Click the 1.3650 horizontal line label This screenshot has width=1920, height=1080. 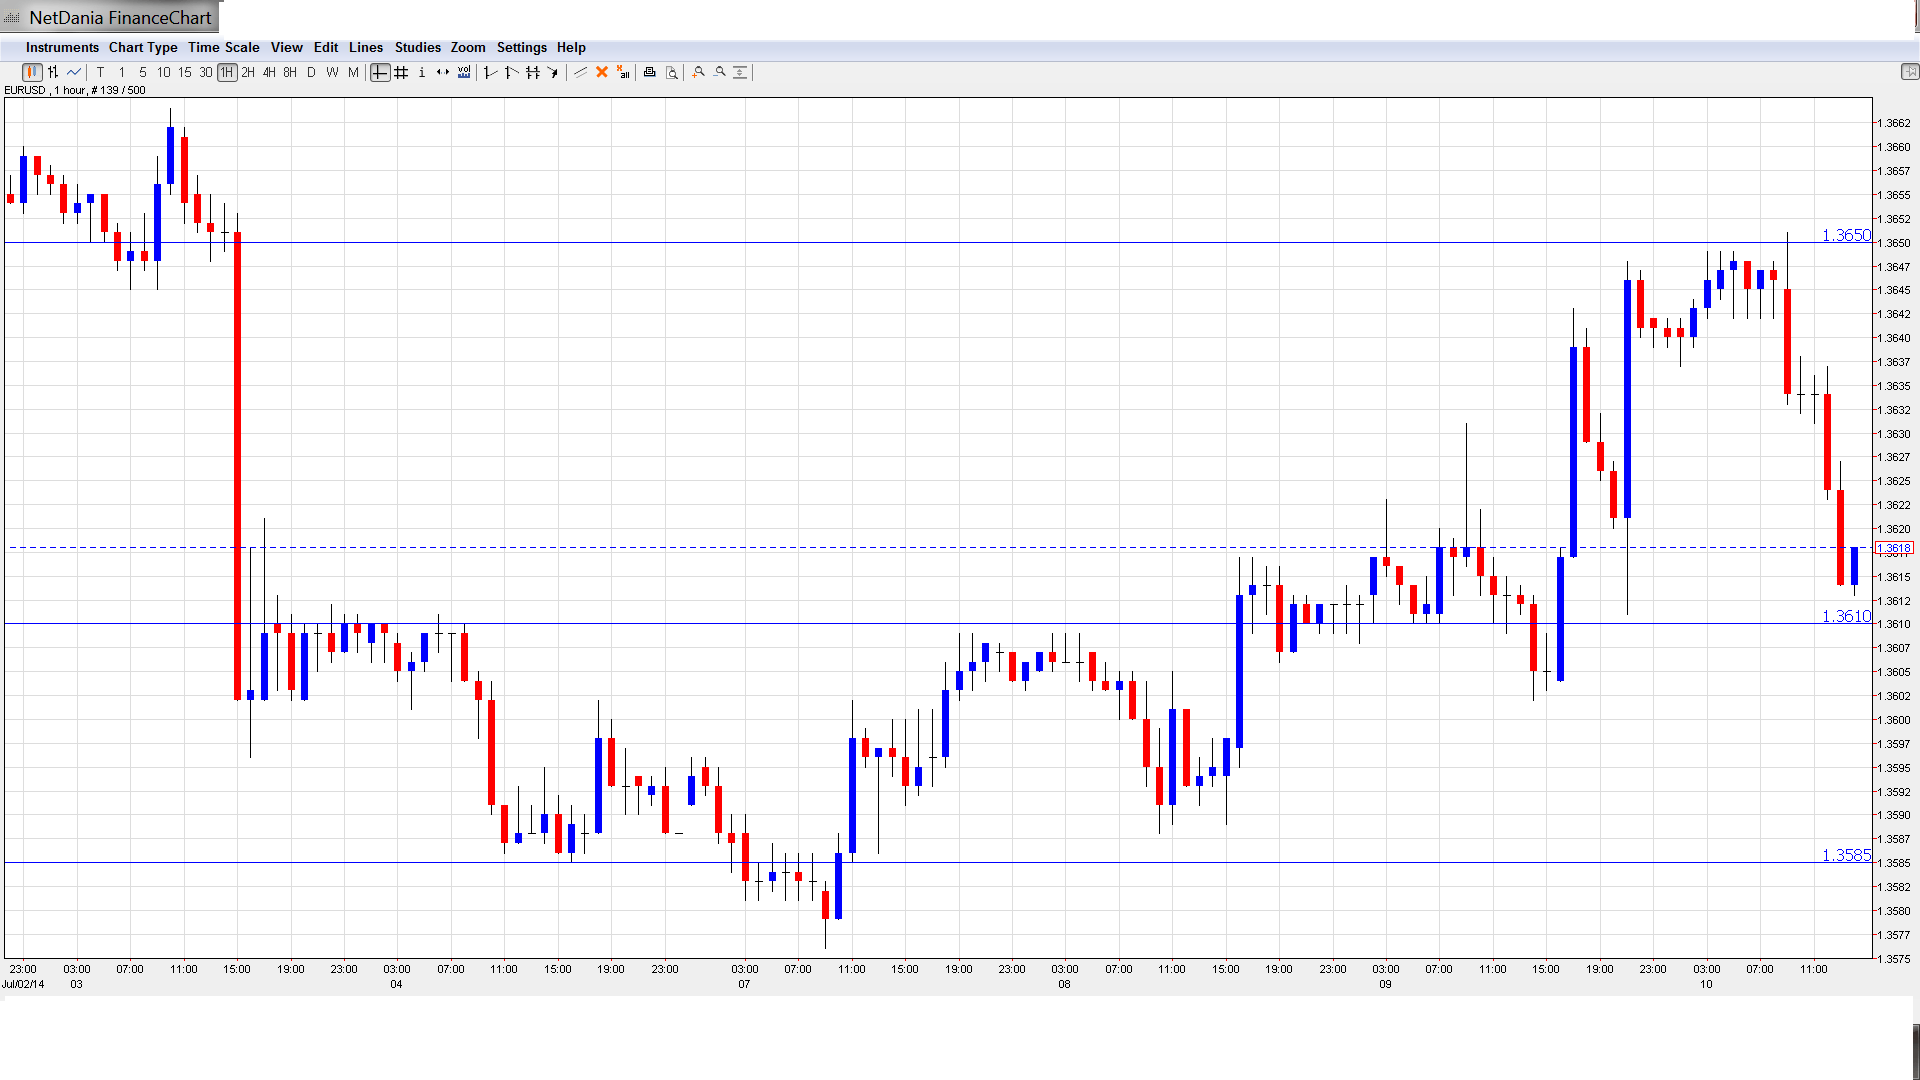click(x=1845, y=235)
